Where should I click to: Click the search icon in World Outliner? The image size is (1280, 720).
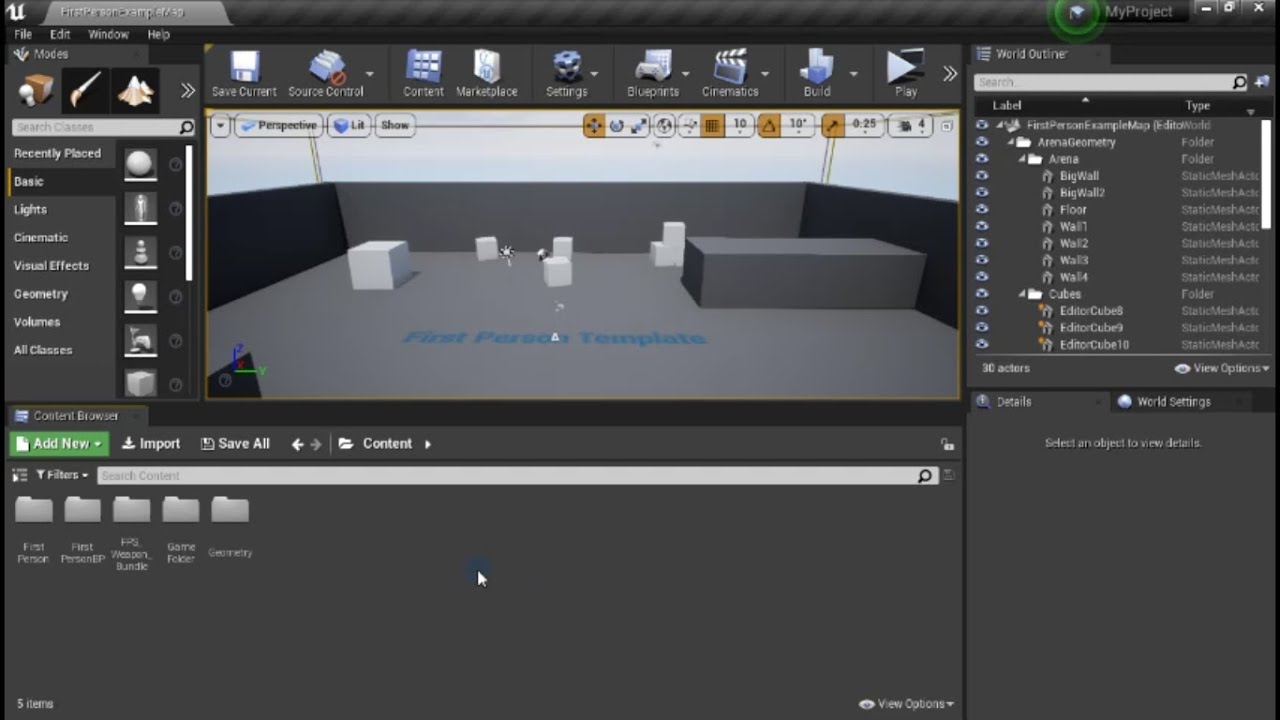(1240, 82)
